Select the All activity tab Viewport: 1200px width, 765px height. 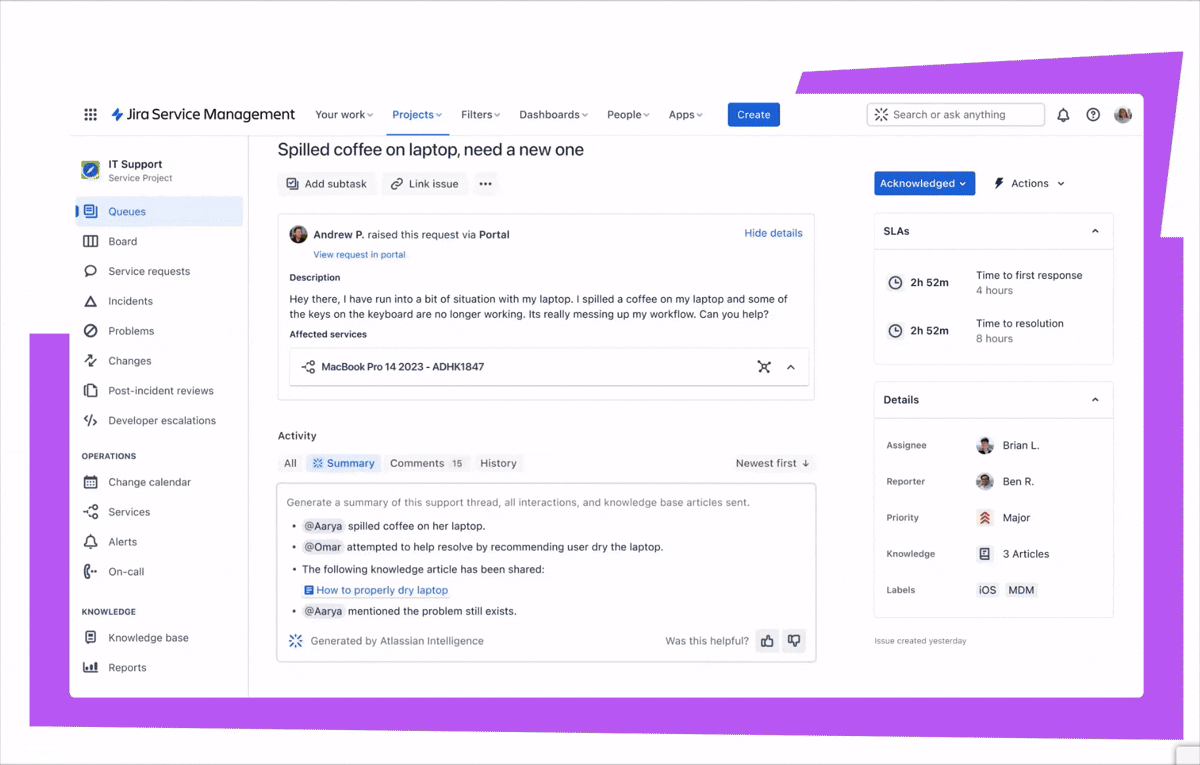(x=290, y=463)
